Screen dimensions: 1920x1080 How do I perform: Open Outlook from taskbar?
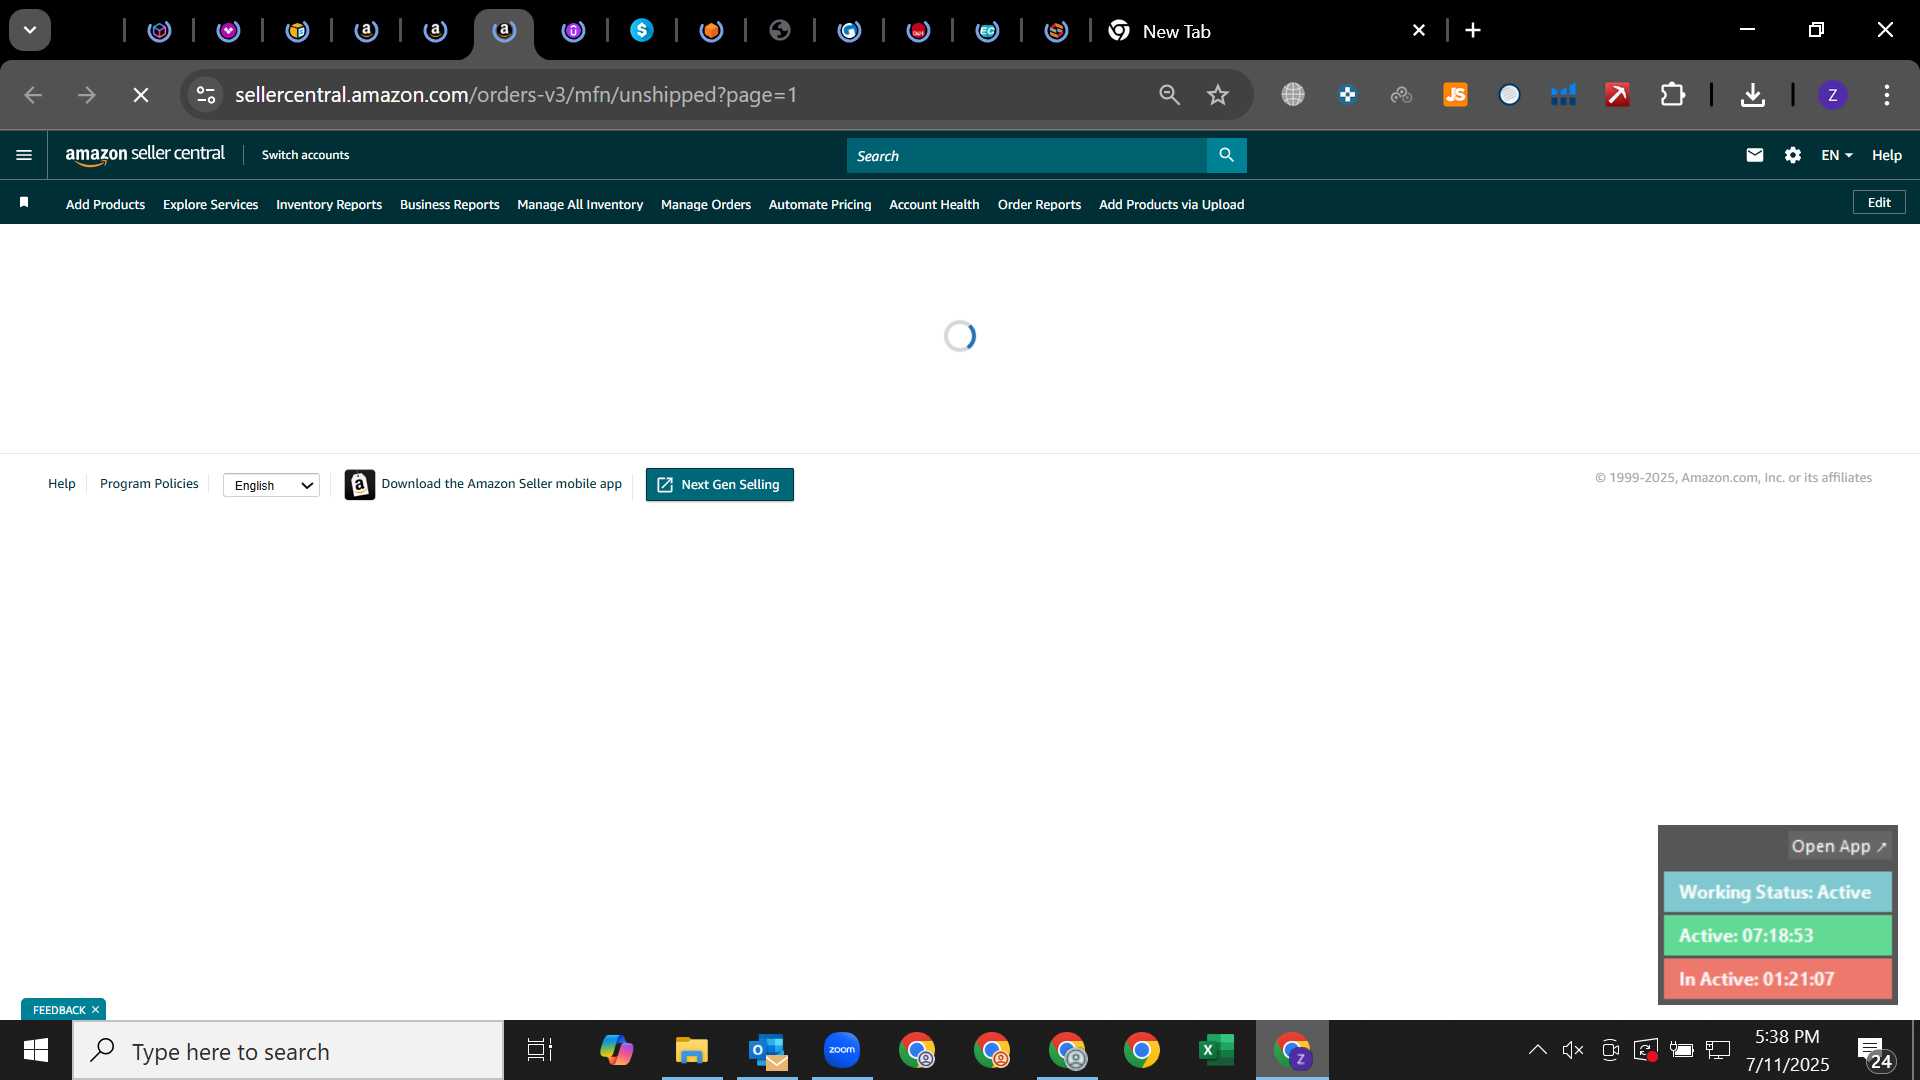tap(767, 1051)
